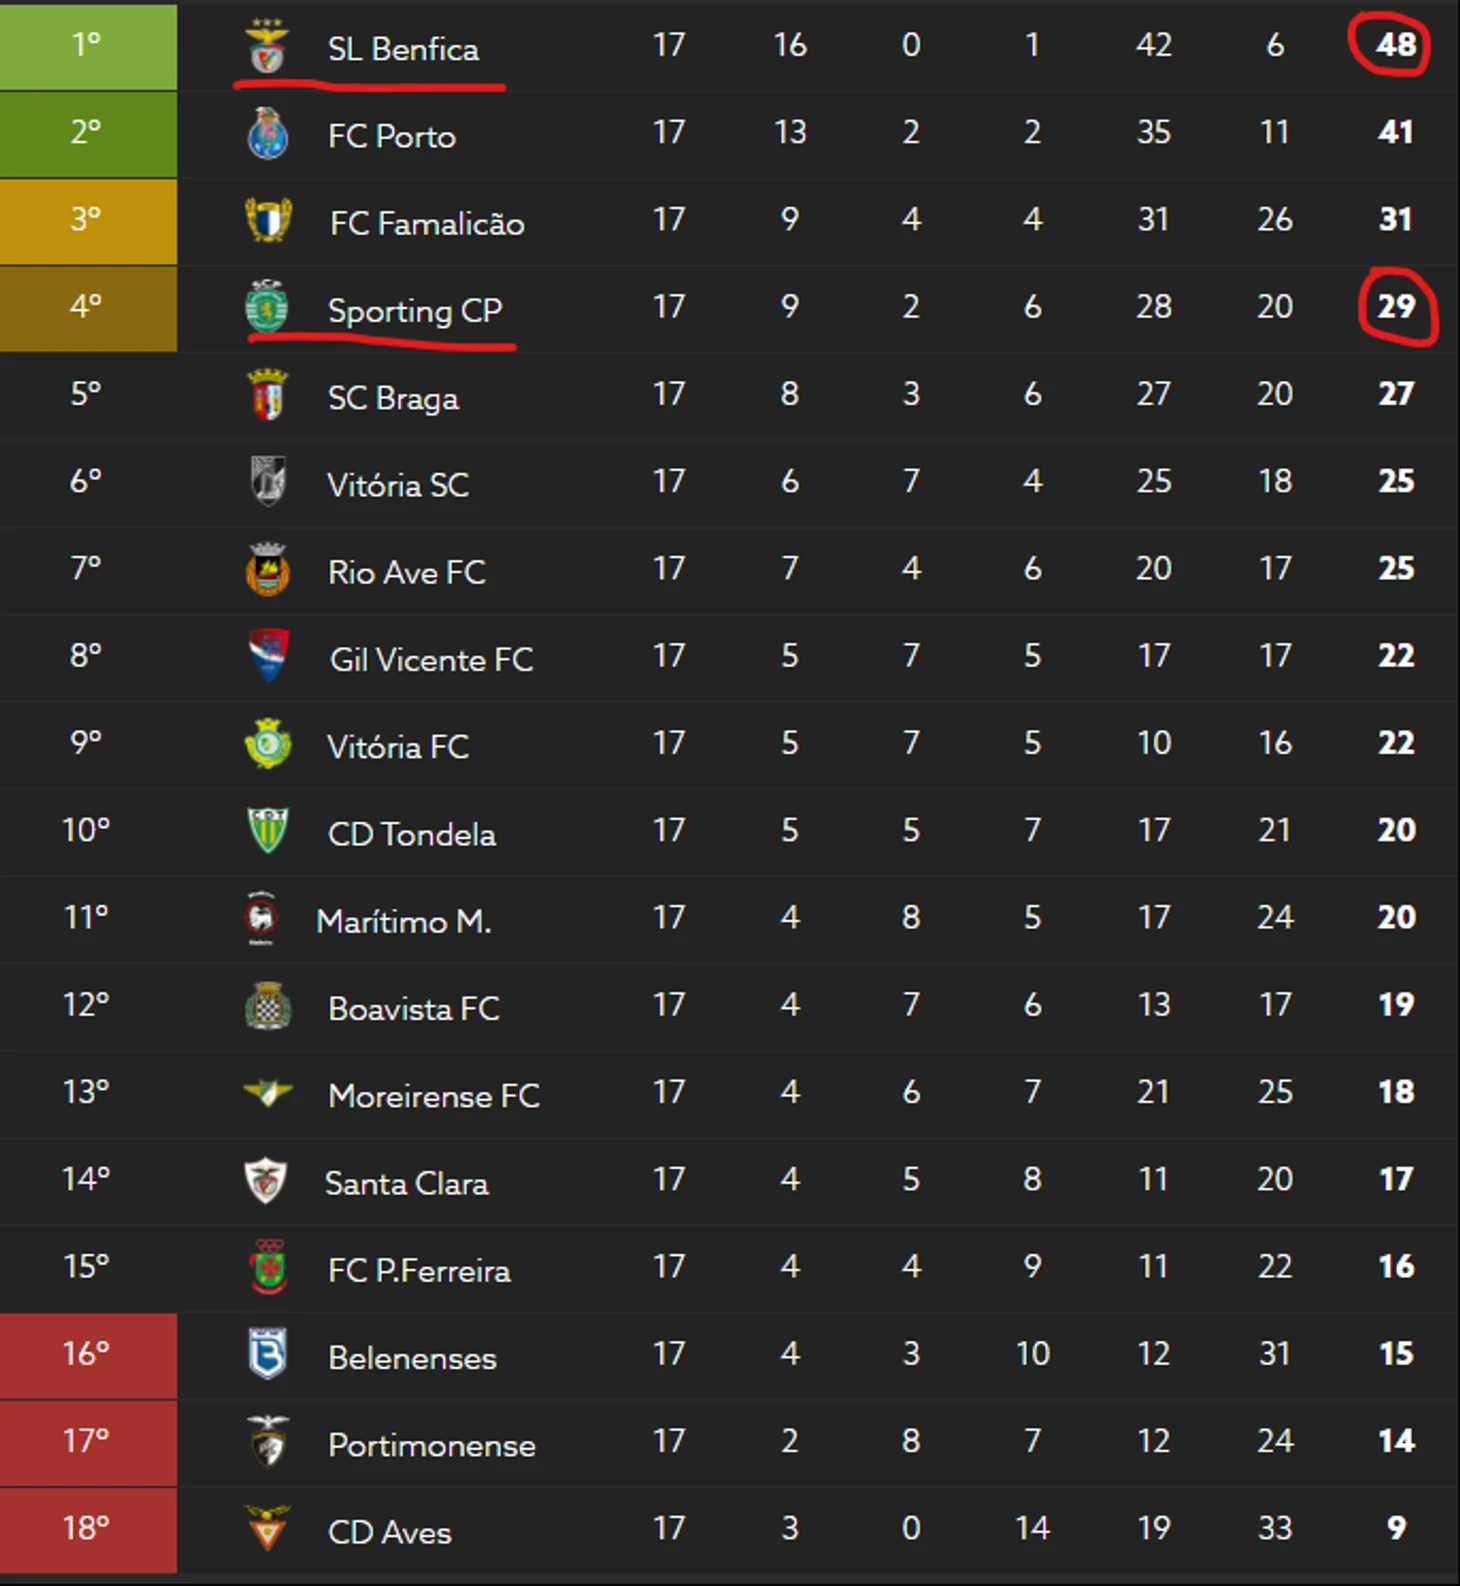
Task: Open the FC Famalicão team link
Action: [x=427, y=223]
